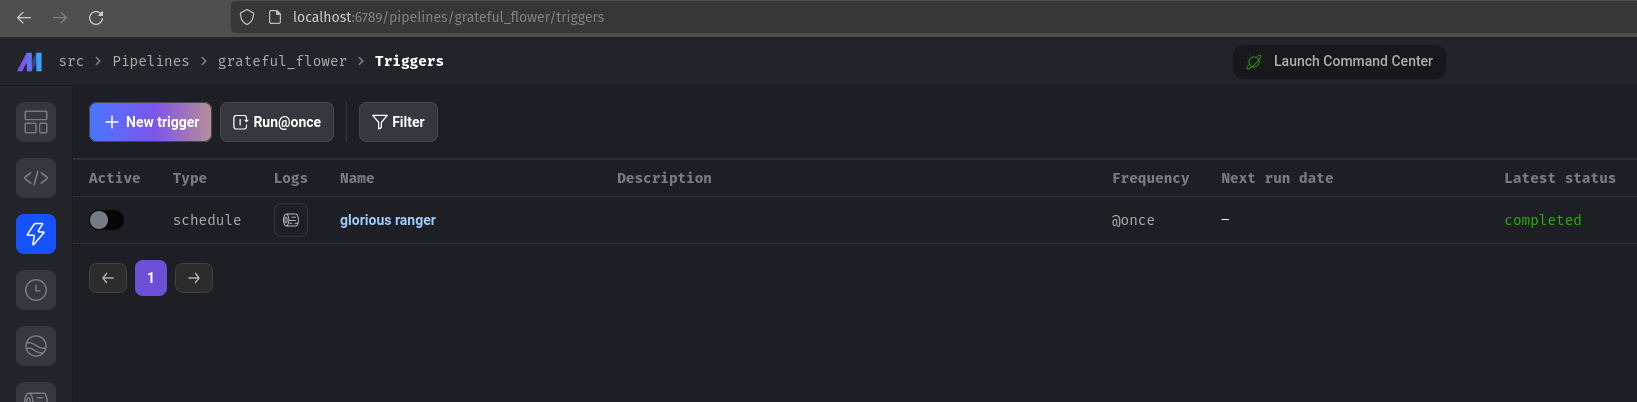Toggle glorious ranger trigger active switch
Screen dimensions: 1637x402
point(106,220)
